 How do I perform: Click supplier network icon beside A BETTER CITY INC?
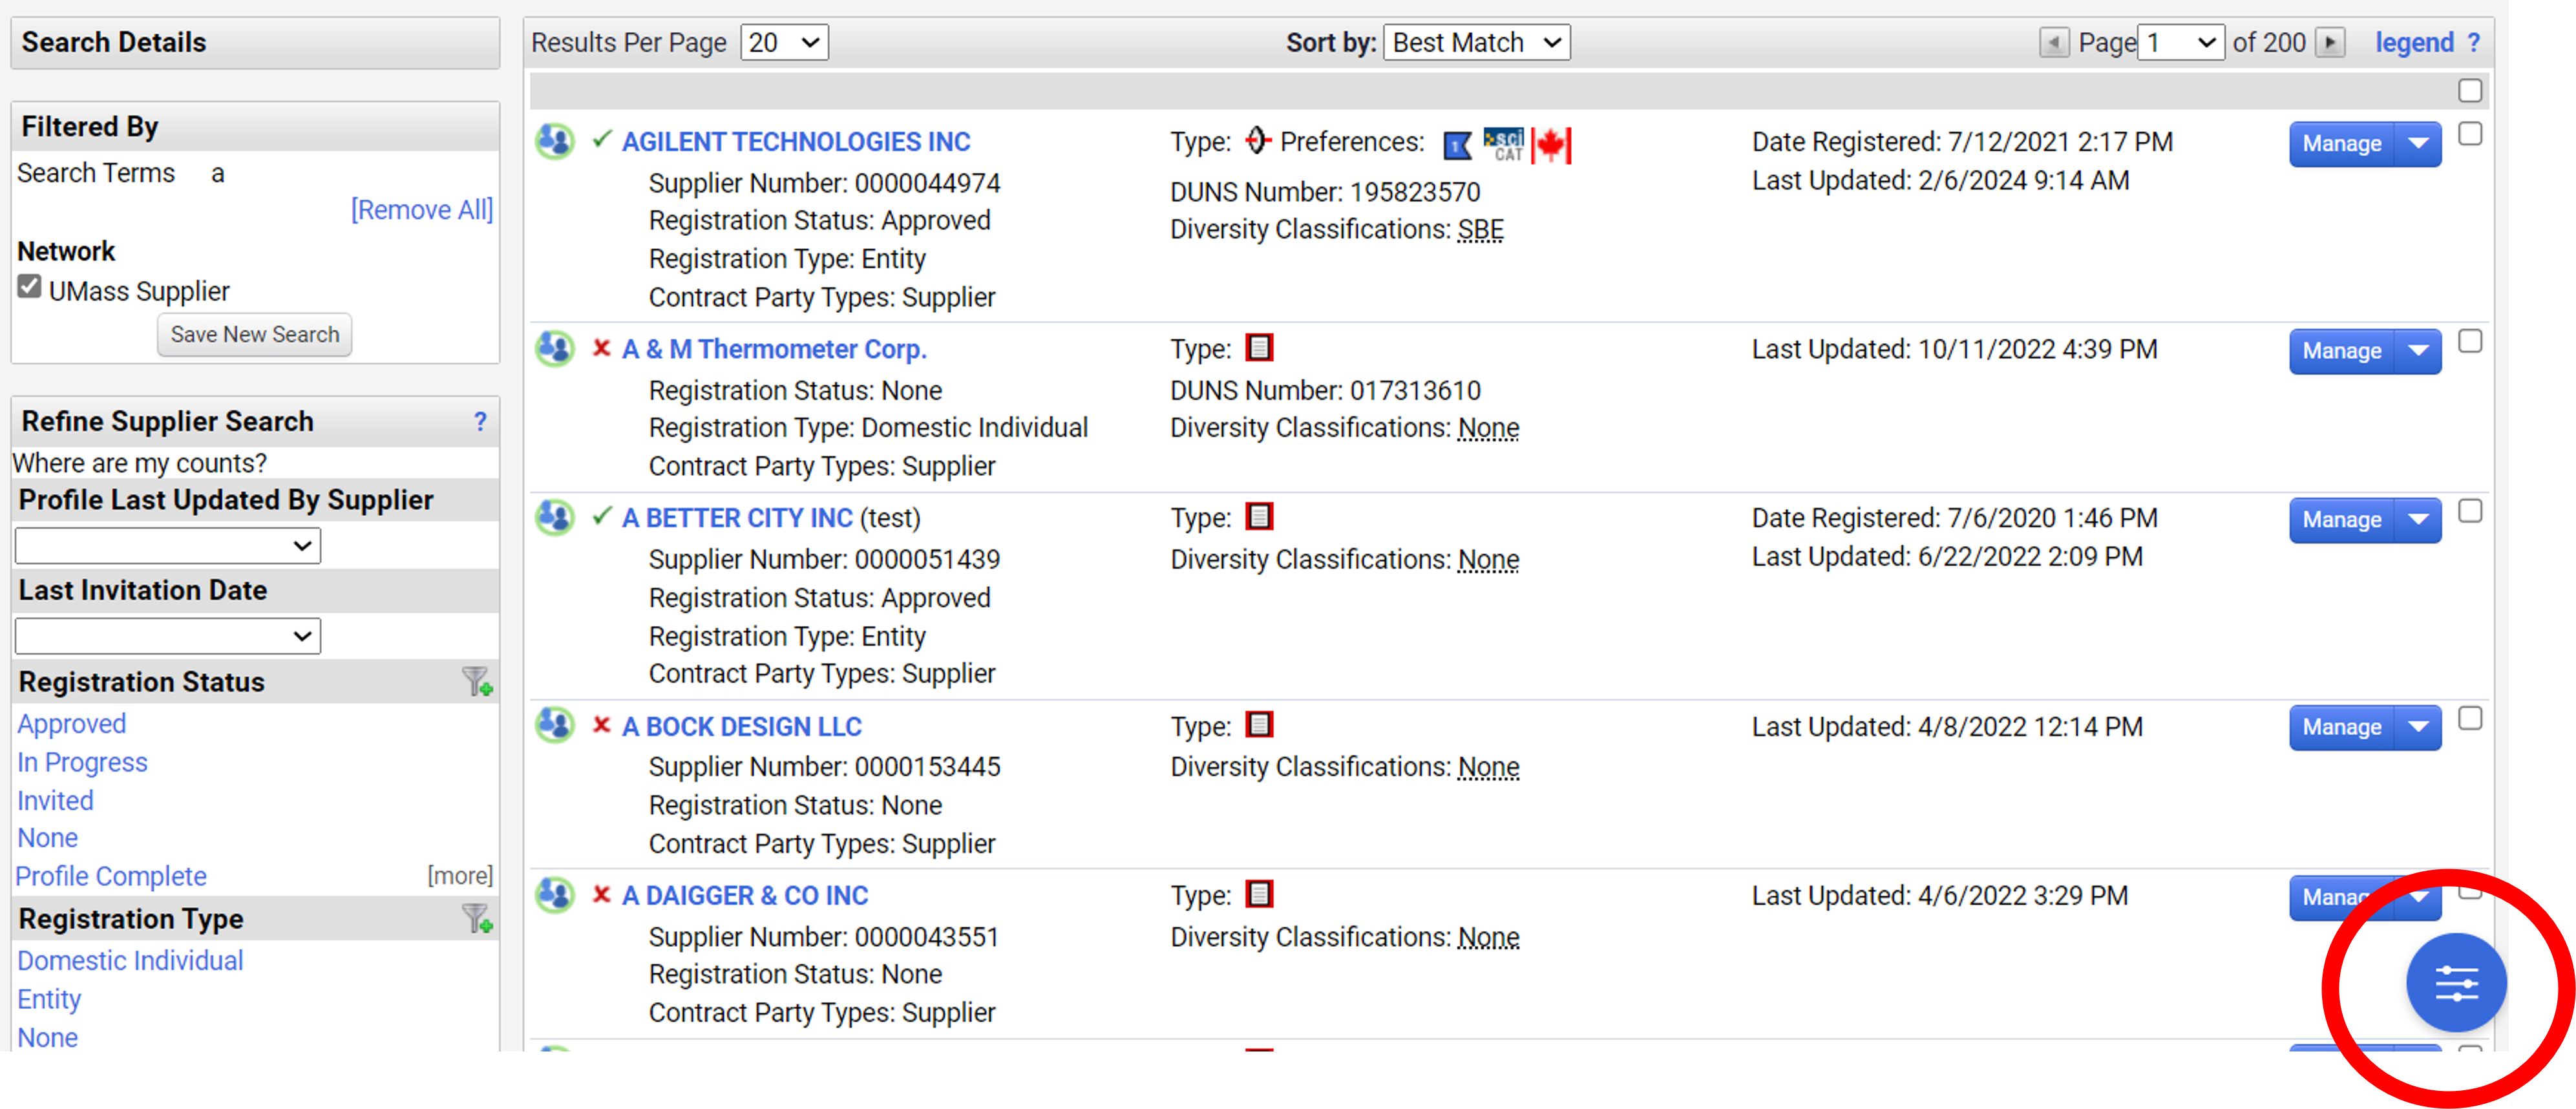point(555,518)
